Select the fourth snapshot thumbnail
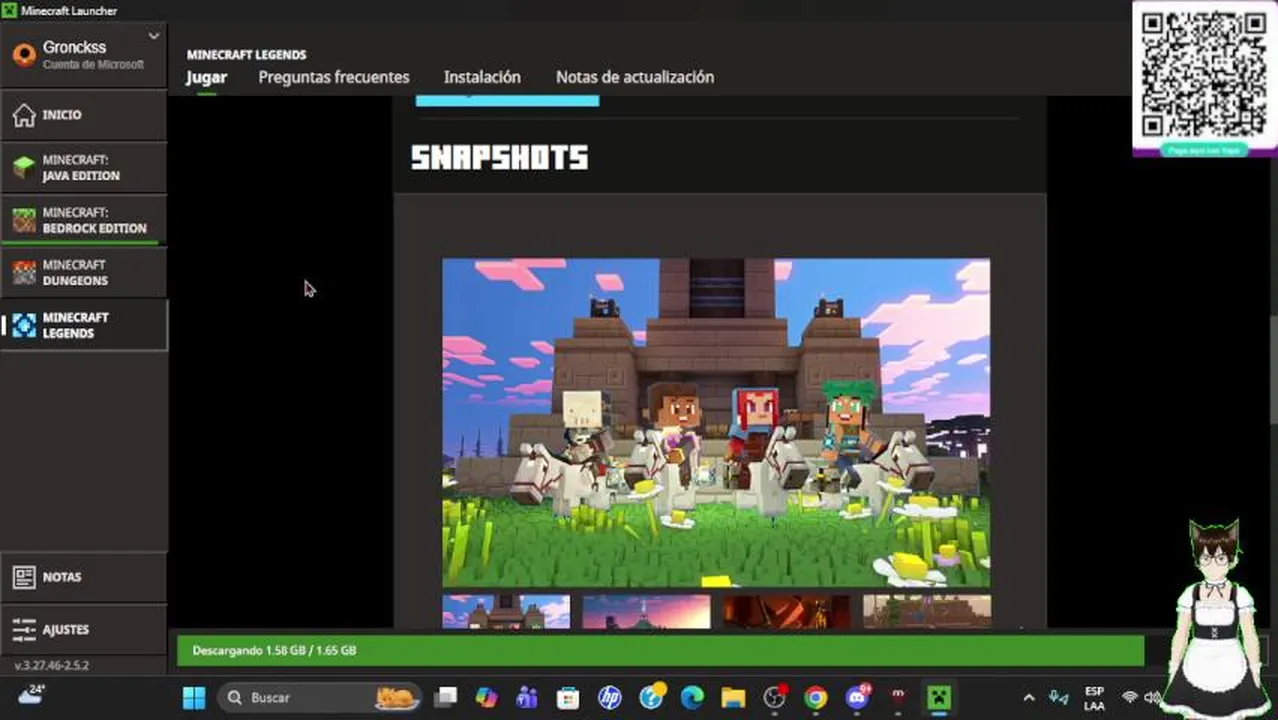The width and height of the screenshot is (1278, 720). pos(927,612)
